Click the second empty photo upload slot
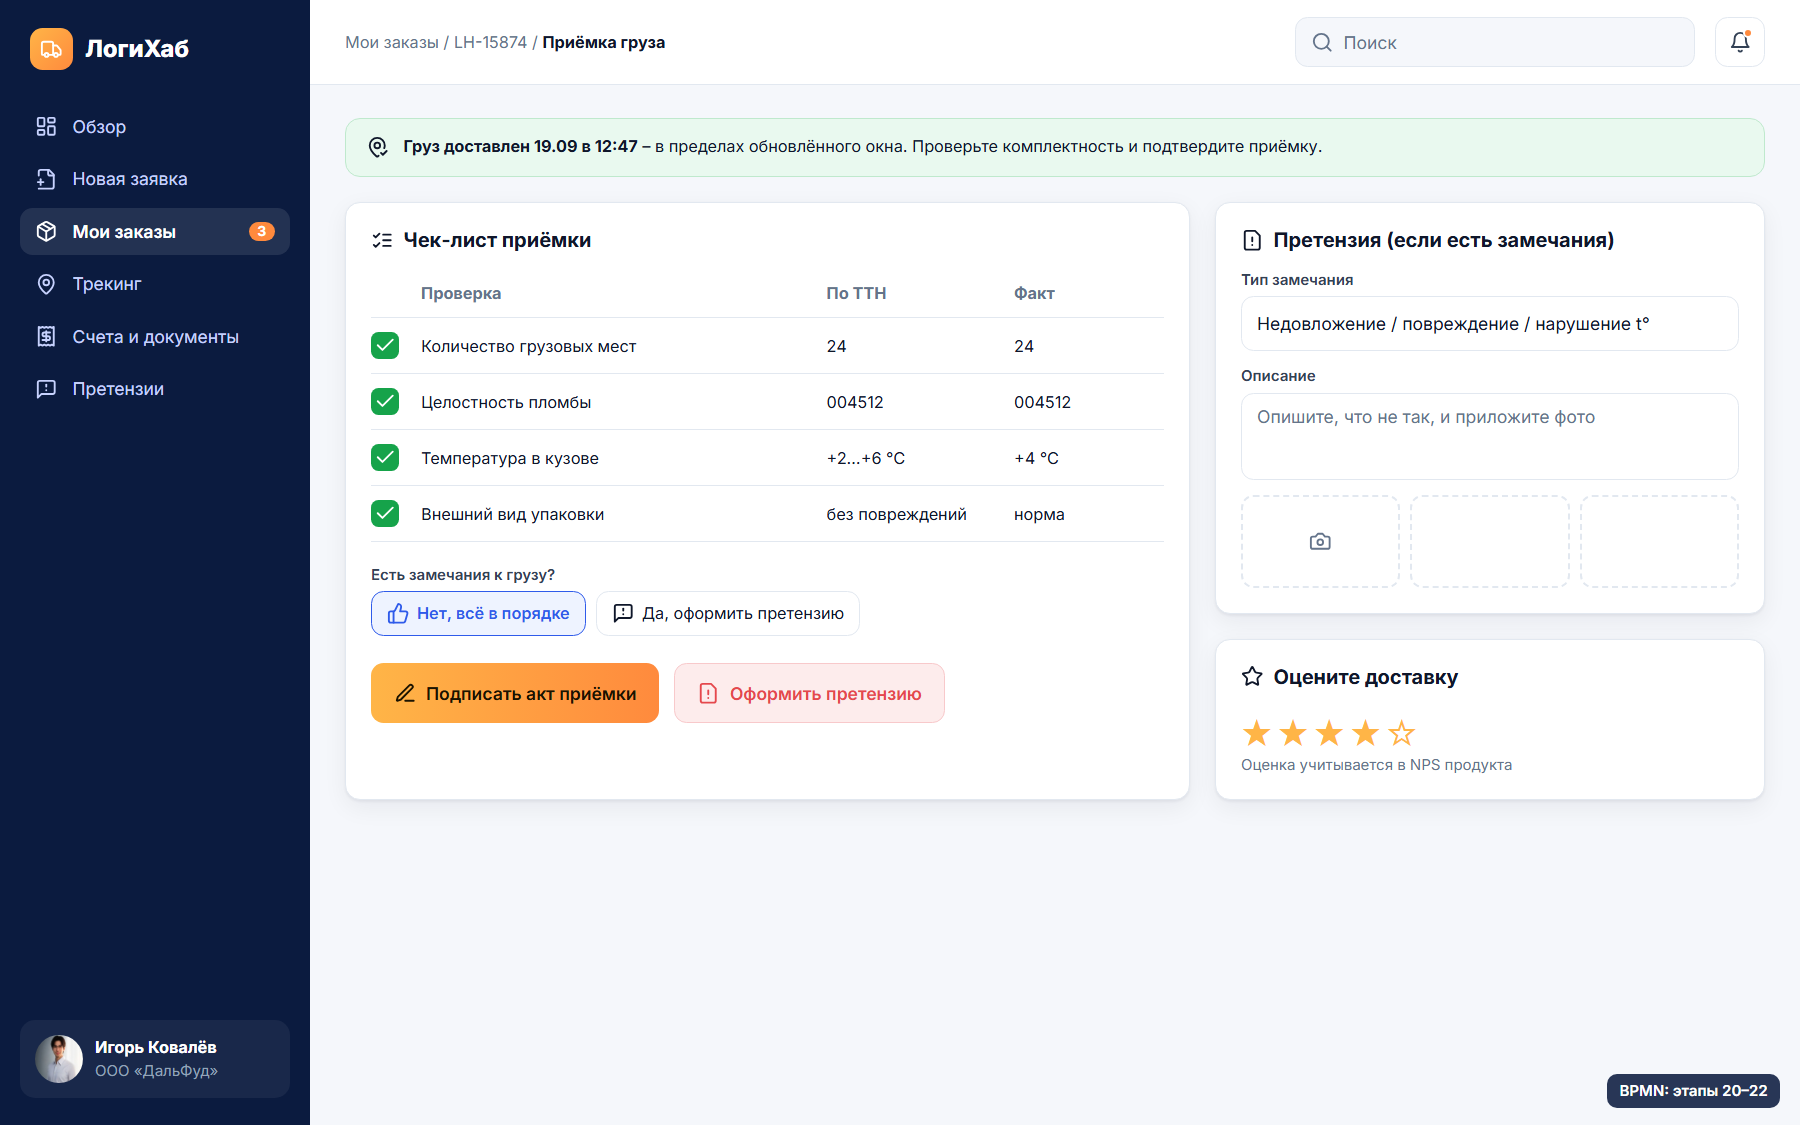This screenshot has width=1800, height=1125. tap(1490, 542)
